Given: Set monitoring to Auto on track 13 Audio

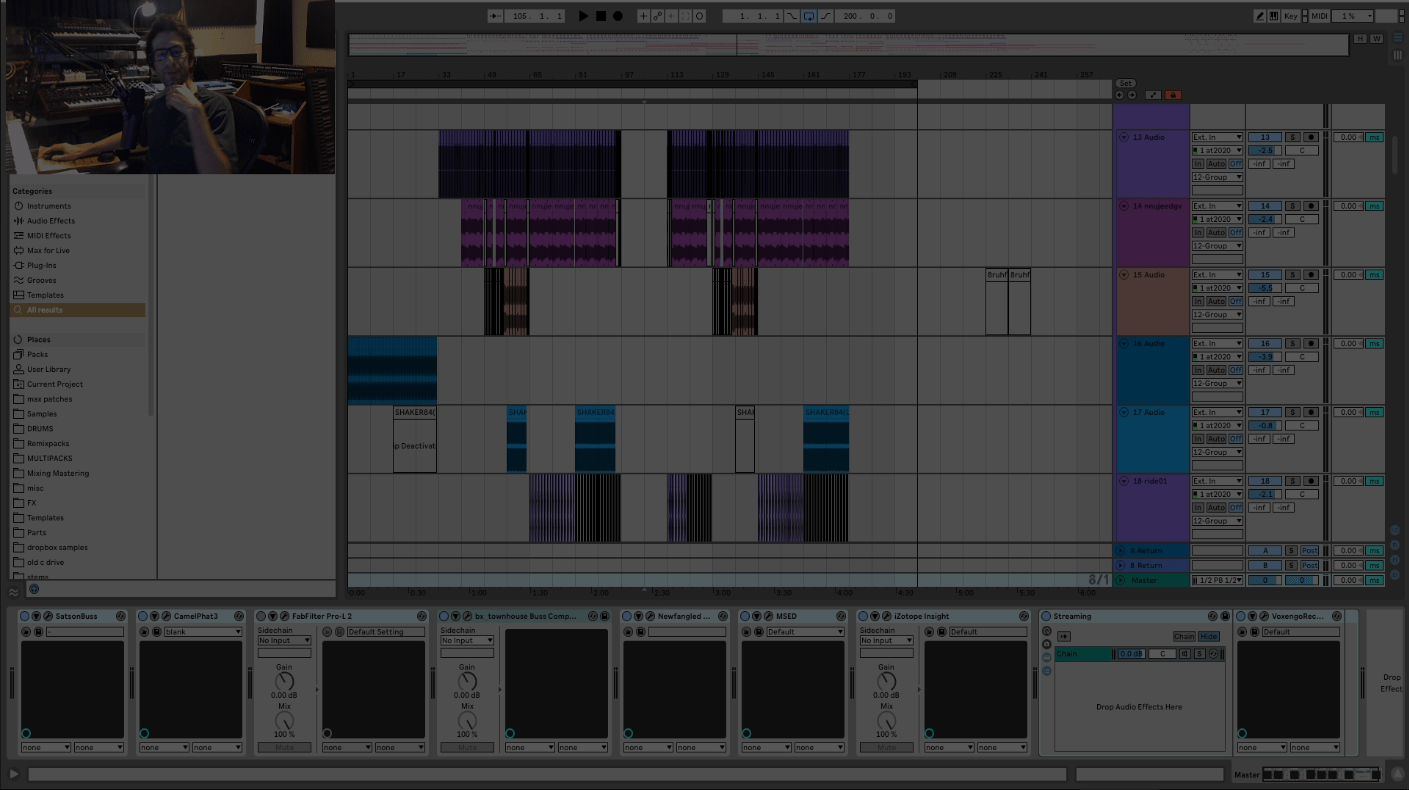Looking at the screenshot, I should (x=1216, y=164).
